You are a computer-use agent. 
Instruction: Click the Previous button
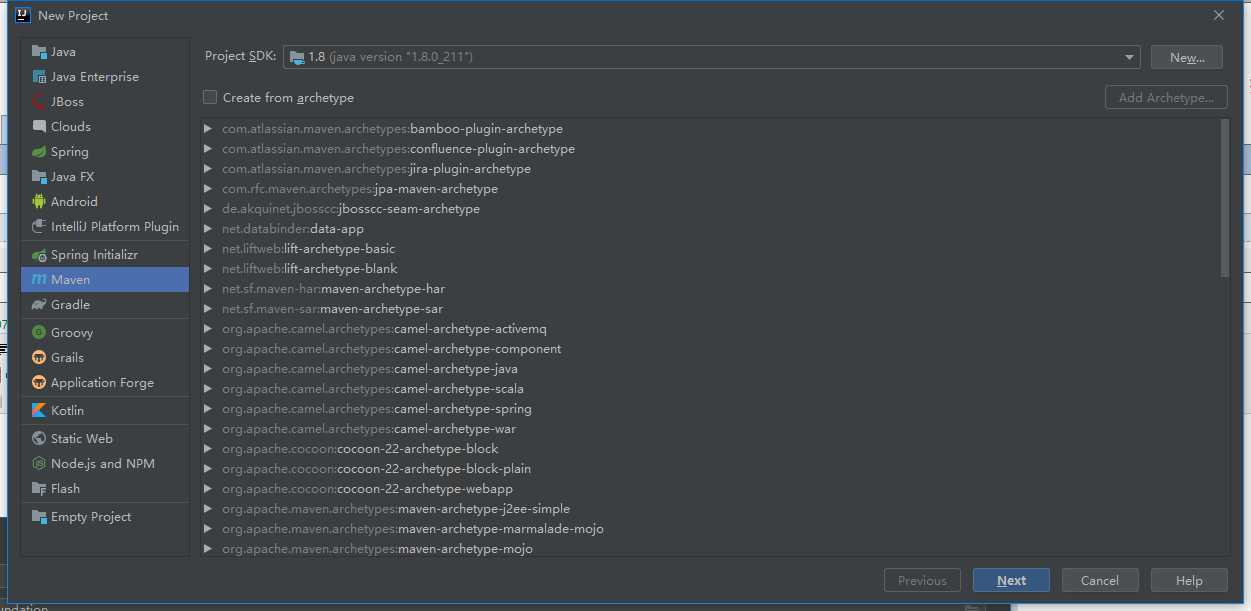(922, 580)
